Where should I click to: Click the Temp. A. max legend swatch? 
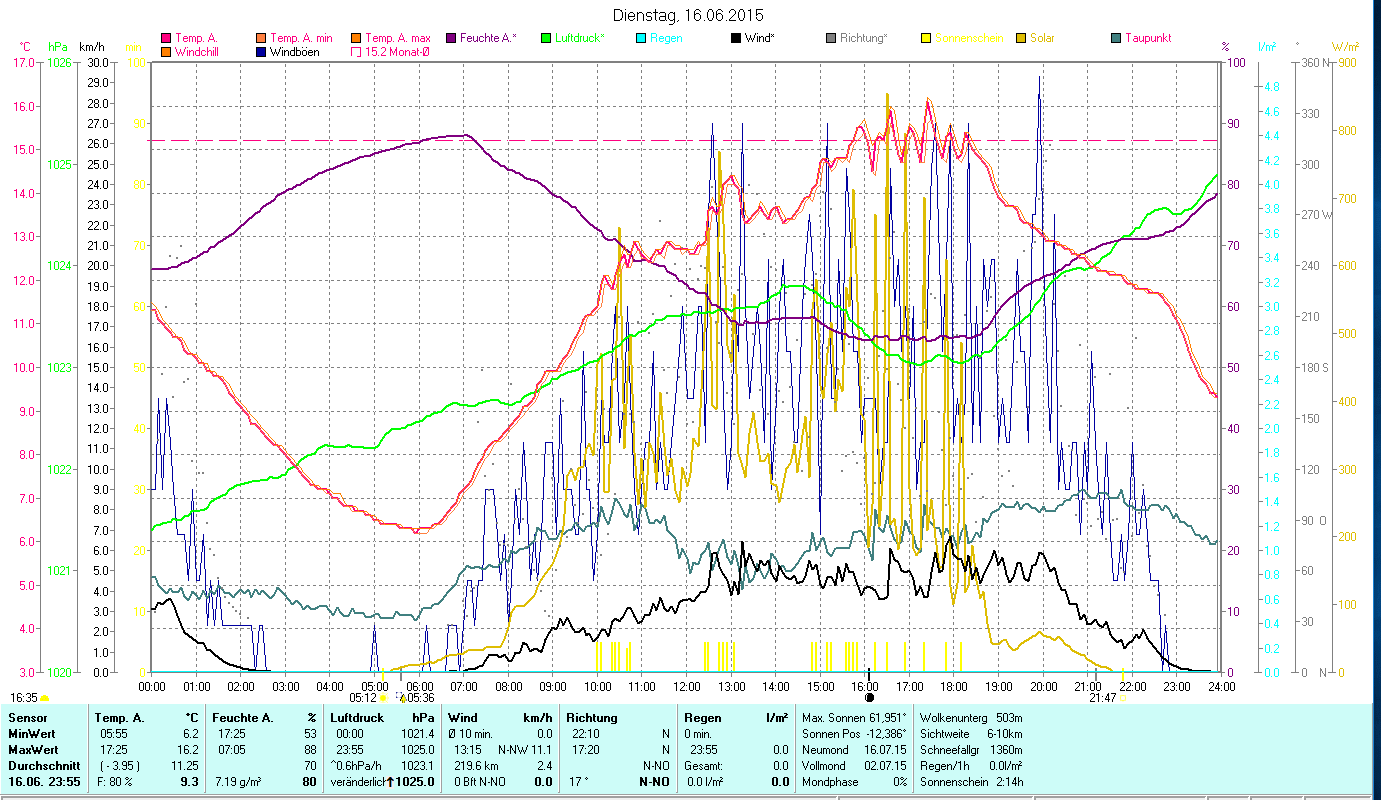click(x=356, y=38)
